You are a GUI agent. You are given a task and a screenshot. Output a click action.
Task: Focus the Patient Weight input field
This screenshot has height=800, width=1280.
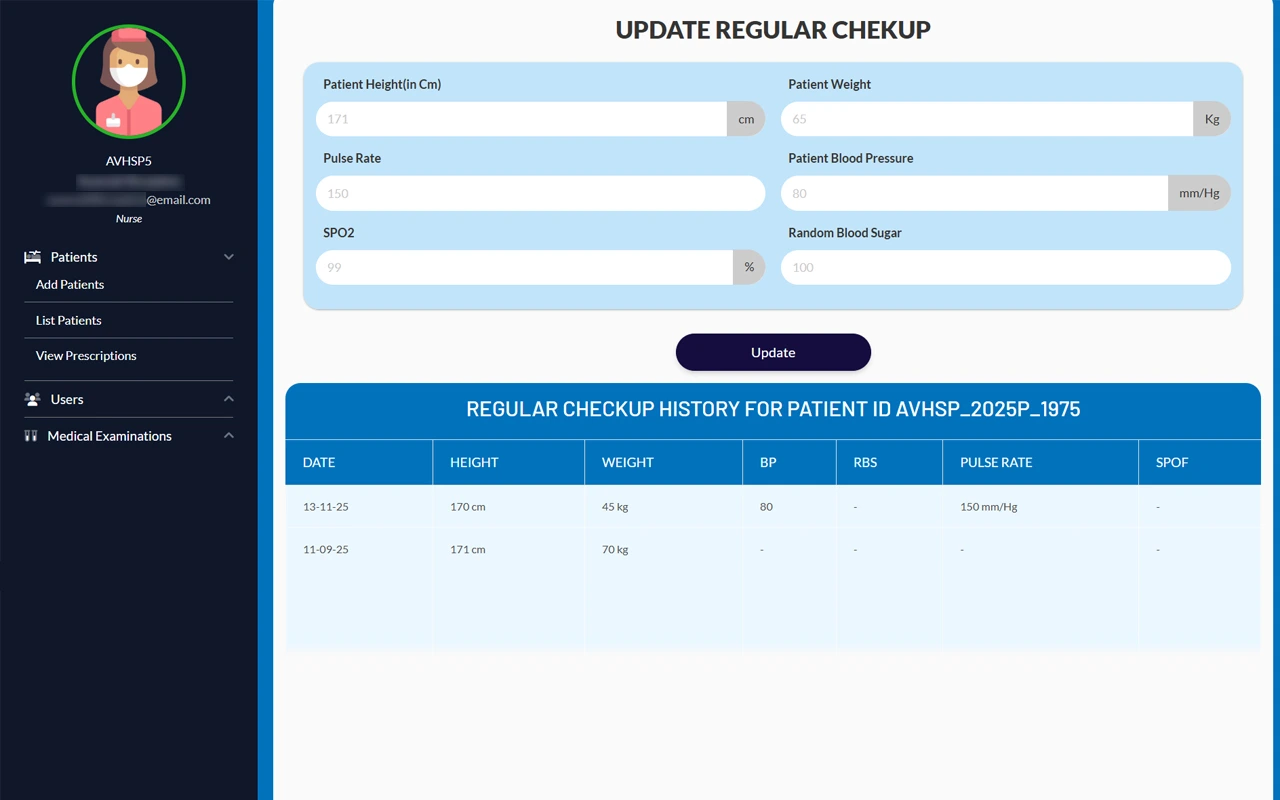click(986, 119)
